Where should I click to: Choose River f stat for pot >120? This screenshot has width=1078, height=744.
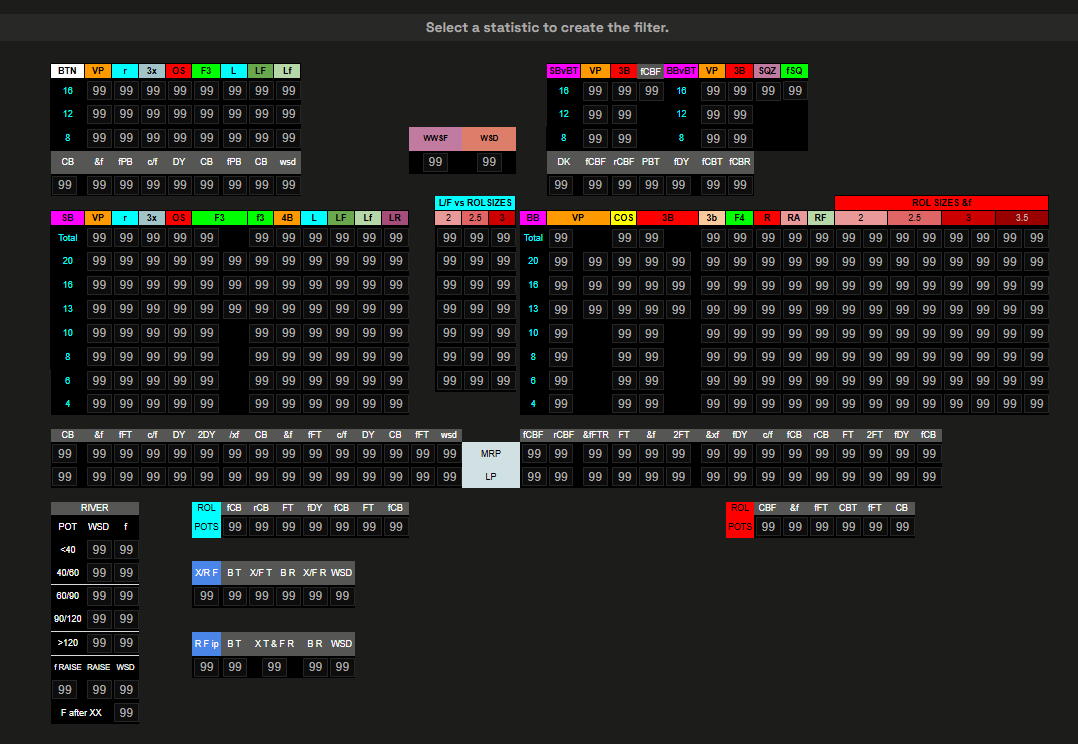[x=126, y=643]
